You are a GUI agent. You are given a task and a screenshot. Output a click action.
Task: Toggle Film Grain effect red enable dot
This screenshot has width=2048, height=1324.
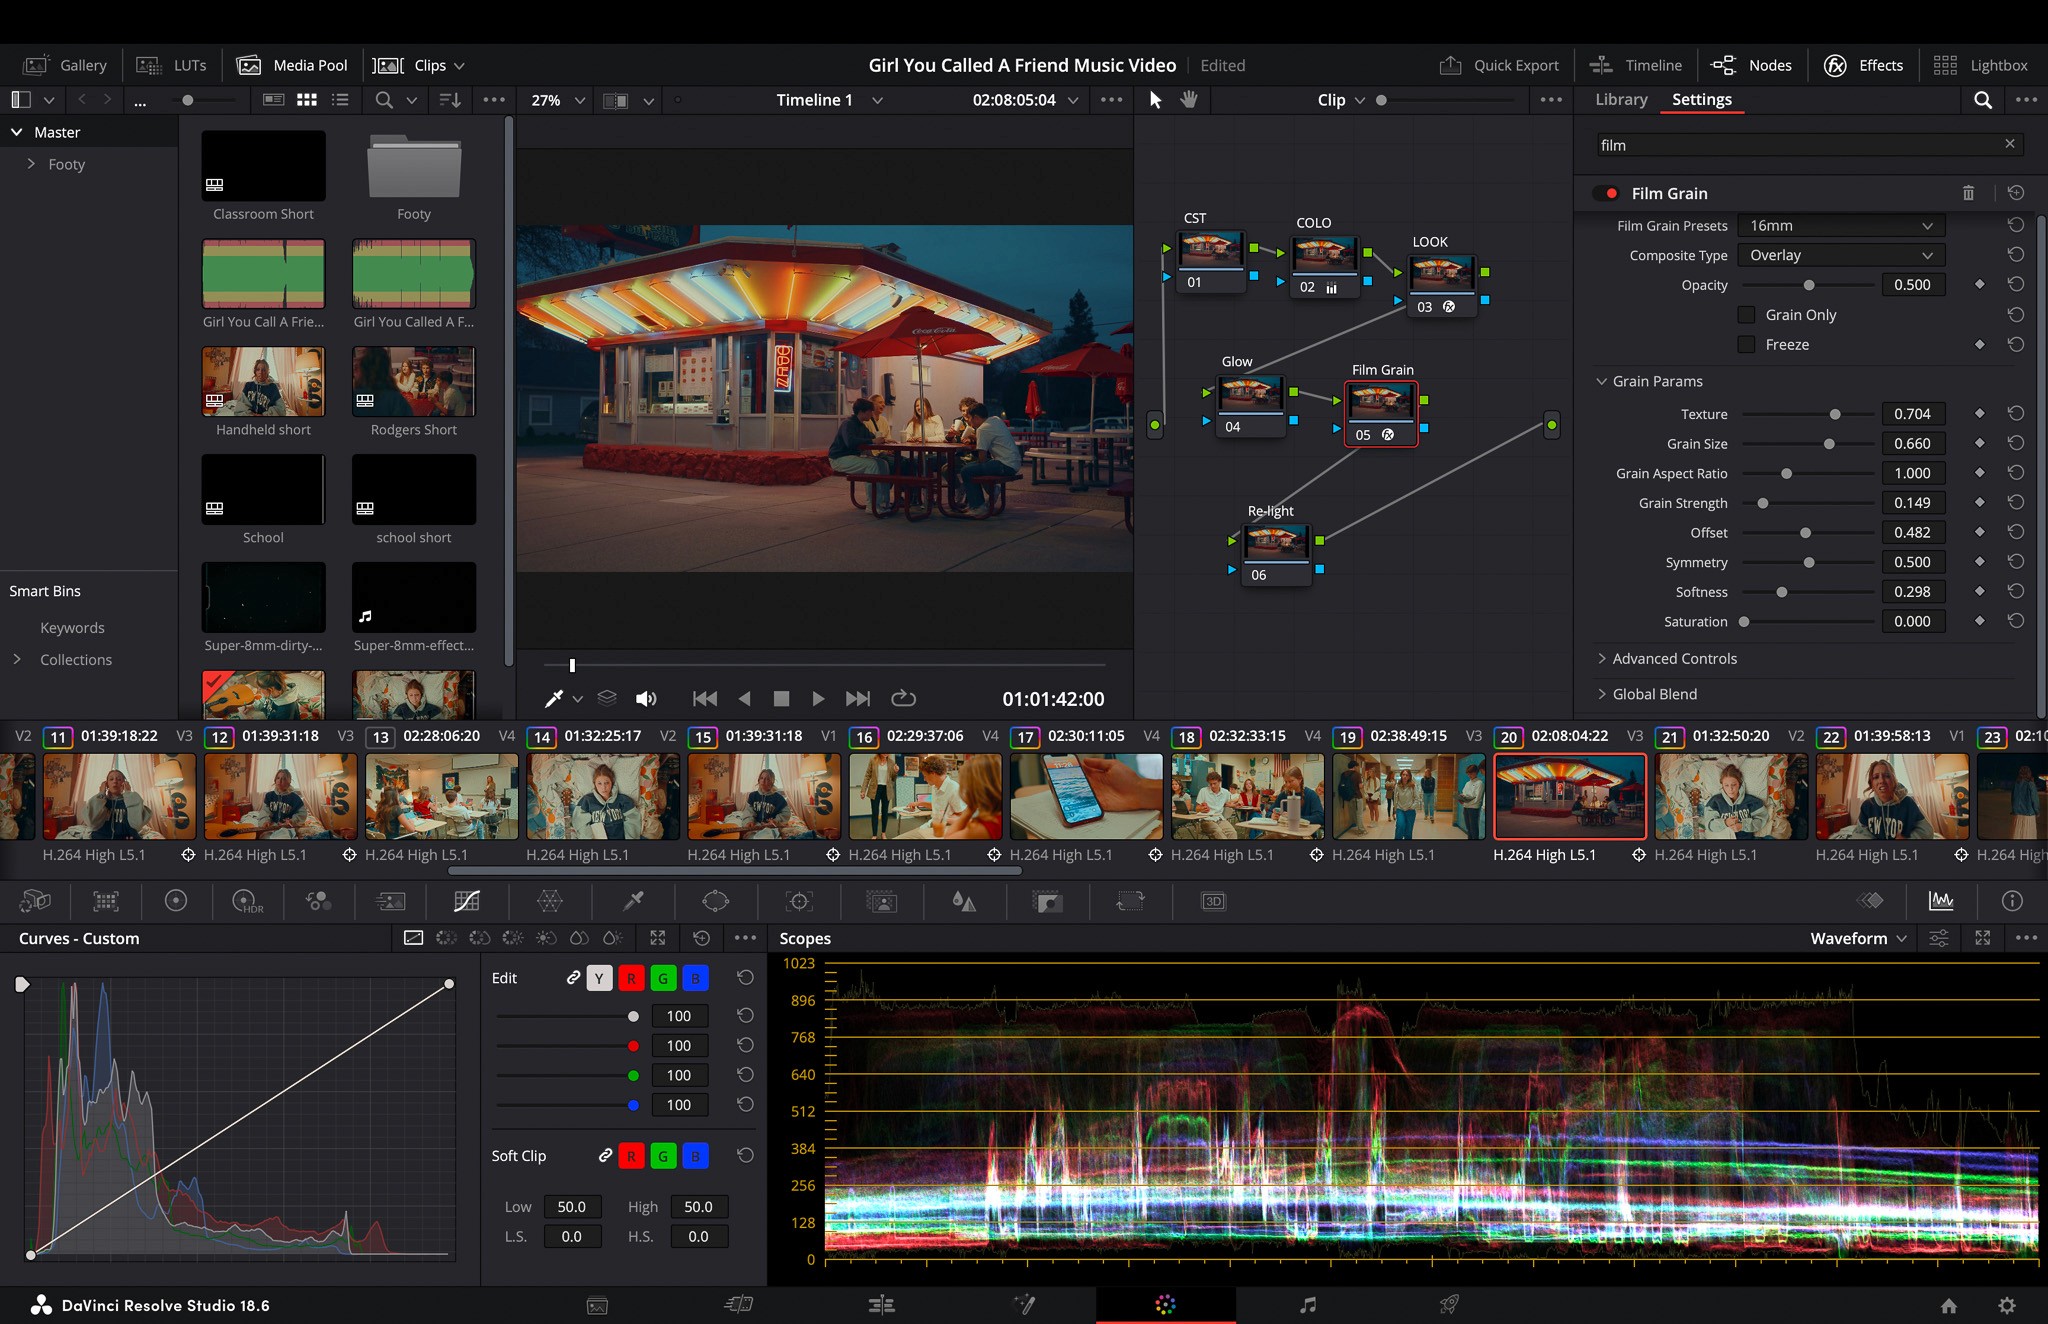[x=1611, y=193]
